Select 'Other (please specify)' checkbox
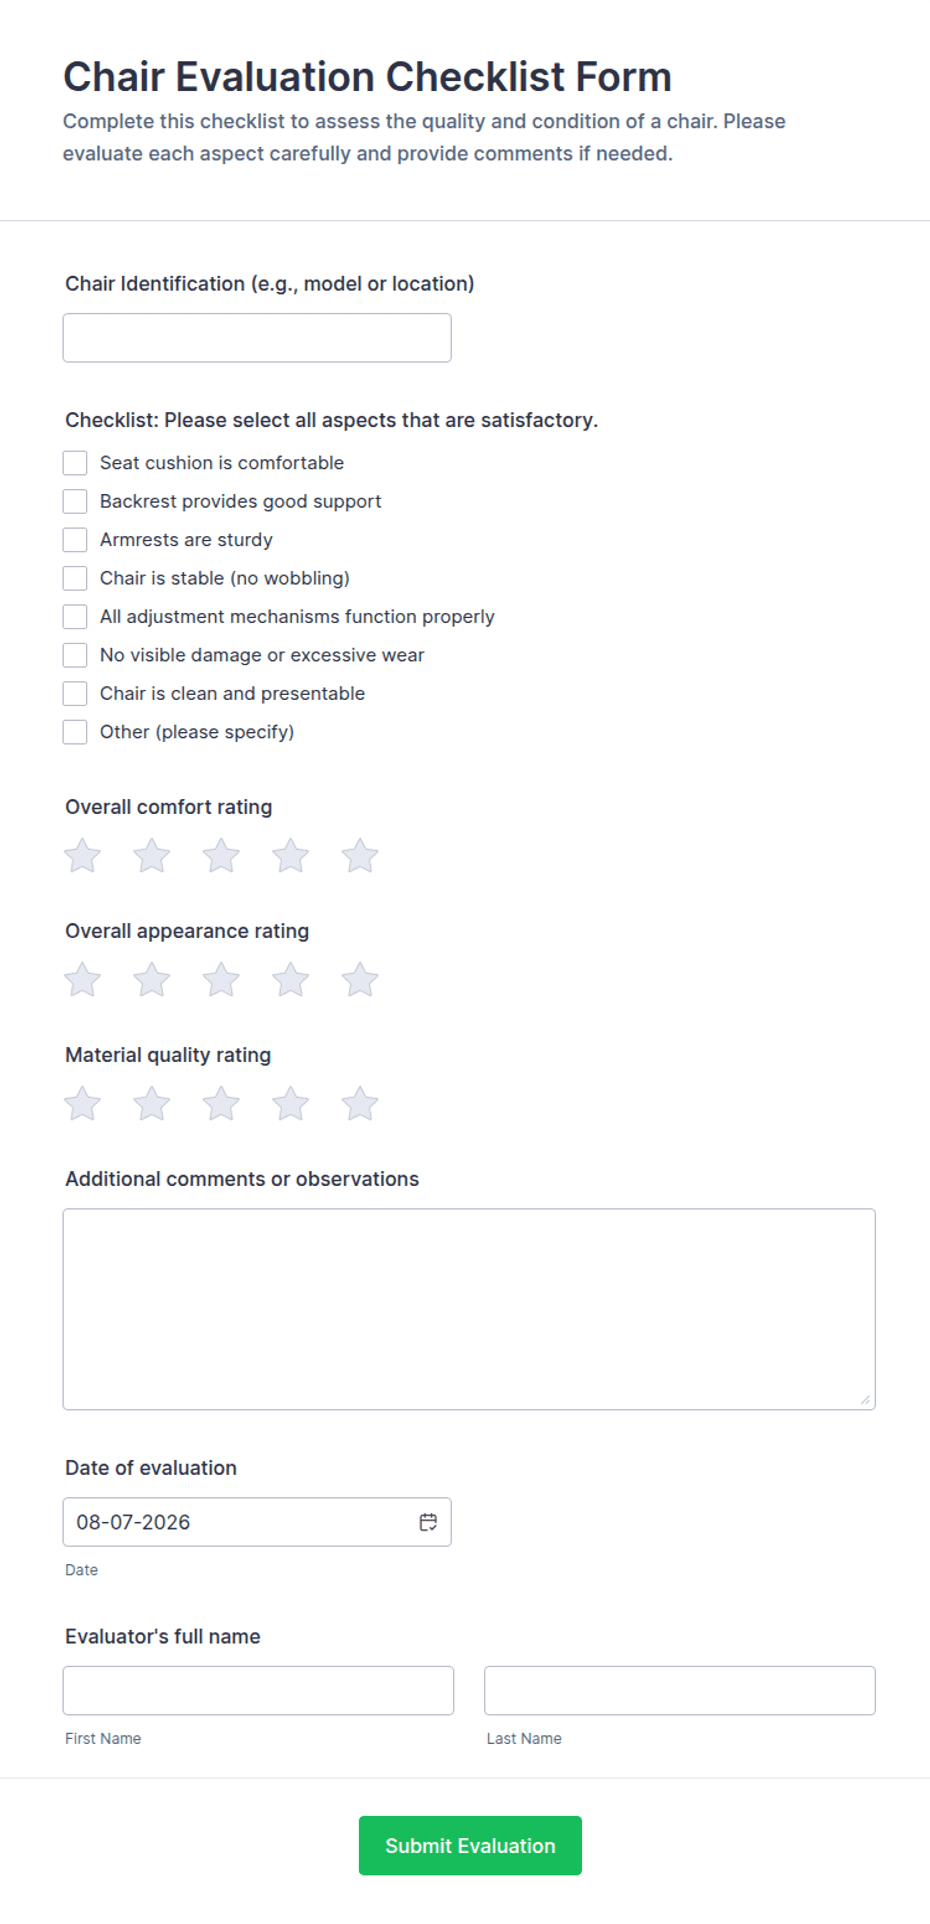Screen dimensions: 930x1924 point(75,732)
